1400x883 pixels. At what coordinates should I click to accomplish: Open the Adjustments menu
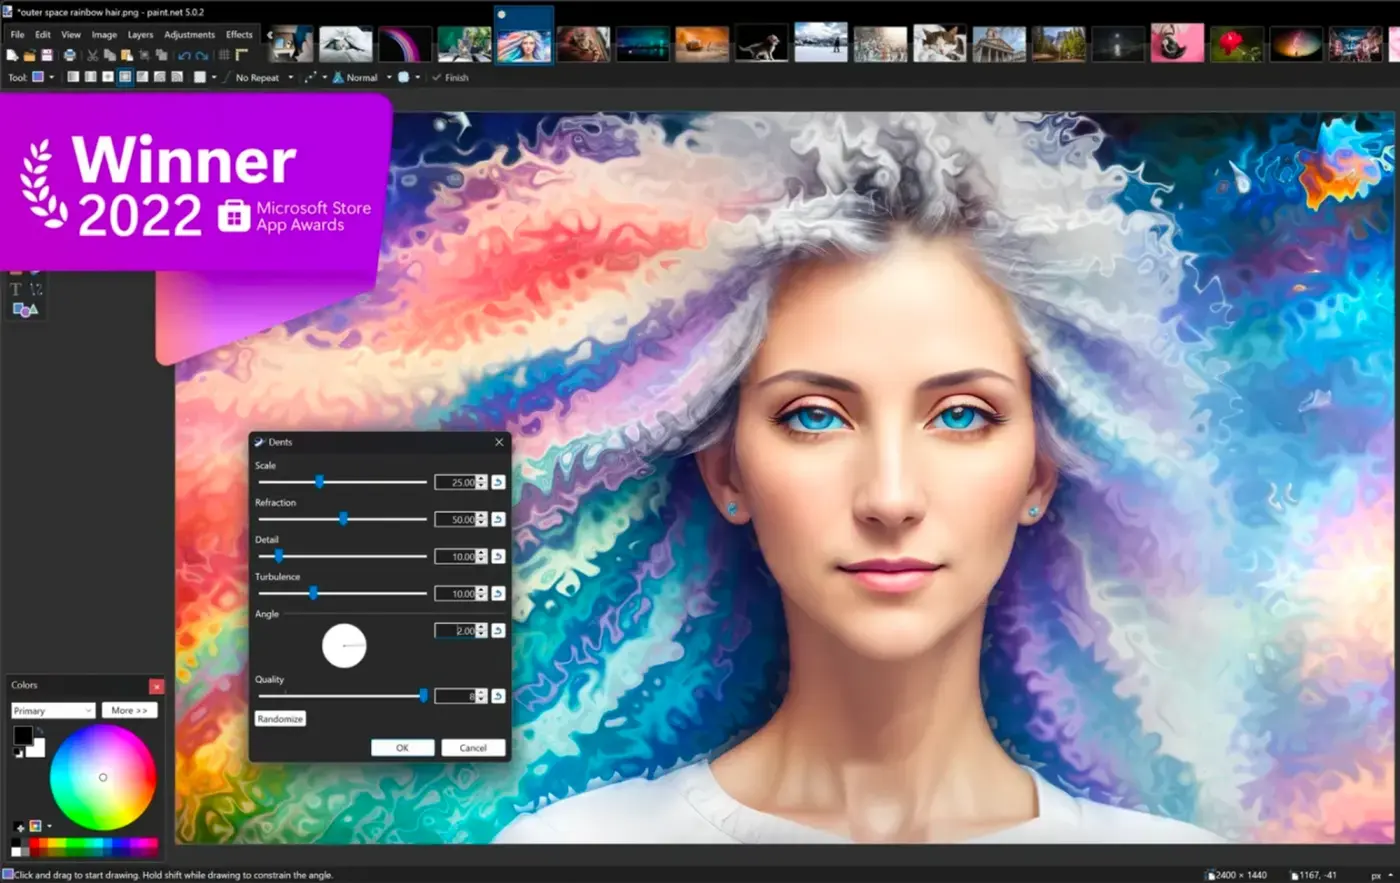pos(189,34)
